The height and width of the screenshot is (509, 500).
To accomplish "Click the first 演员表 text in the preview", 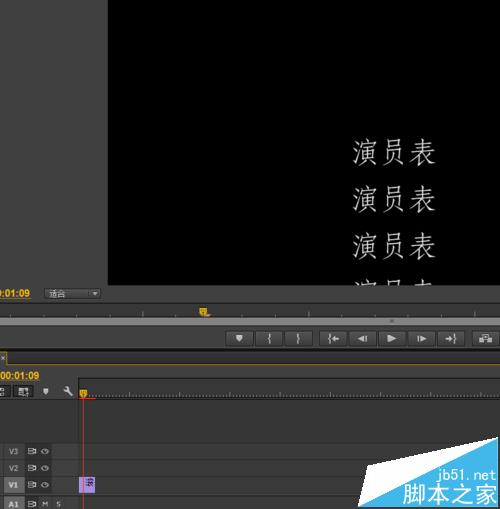I will click(394, 152).
